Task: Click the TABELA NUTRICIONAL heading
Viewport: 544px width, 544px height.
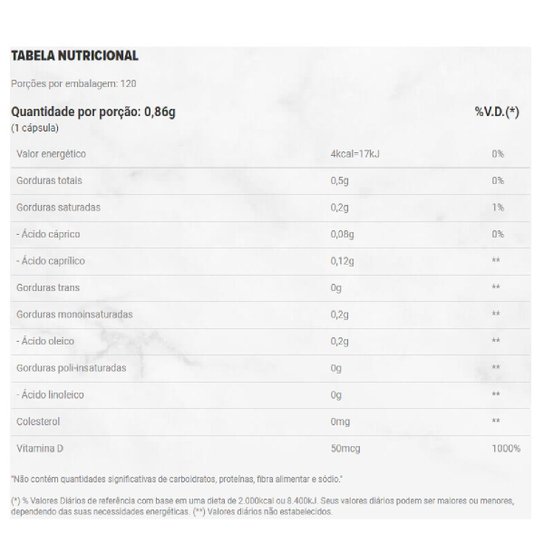Action: click(75, 56)
